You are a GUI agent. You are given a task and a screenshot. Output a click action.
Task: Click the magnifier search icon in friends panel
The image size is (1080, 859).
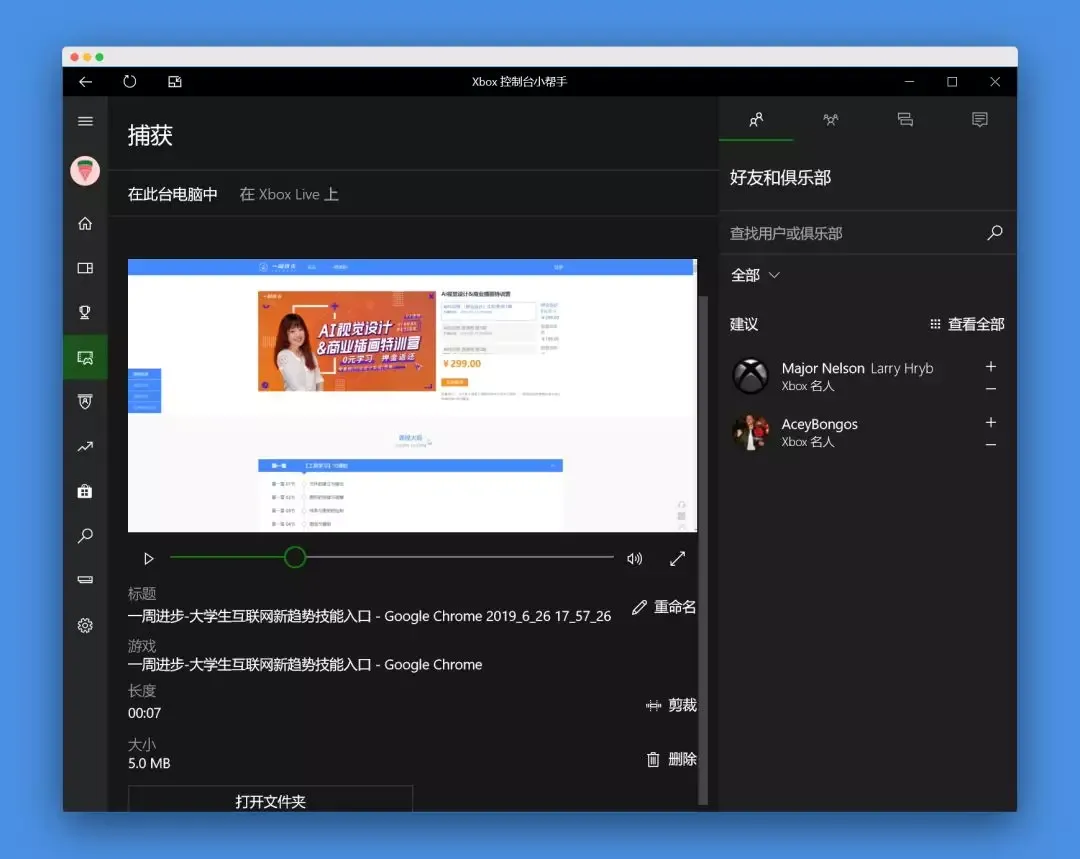pos(995,232)
